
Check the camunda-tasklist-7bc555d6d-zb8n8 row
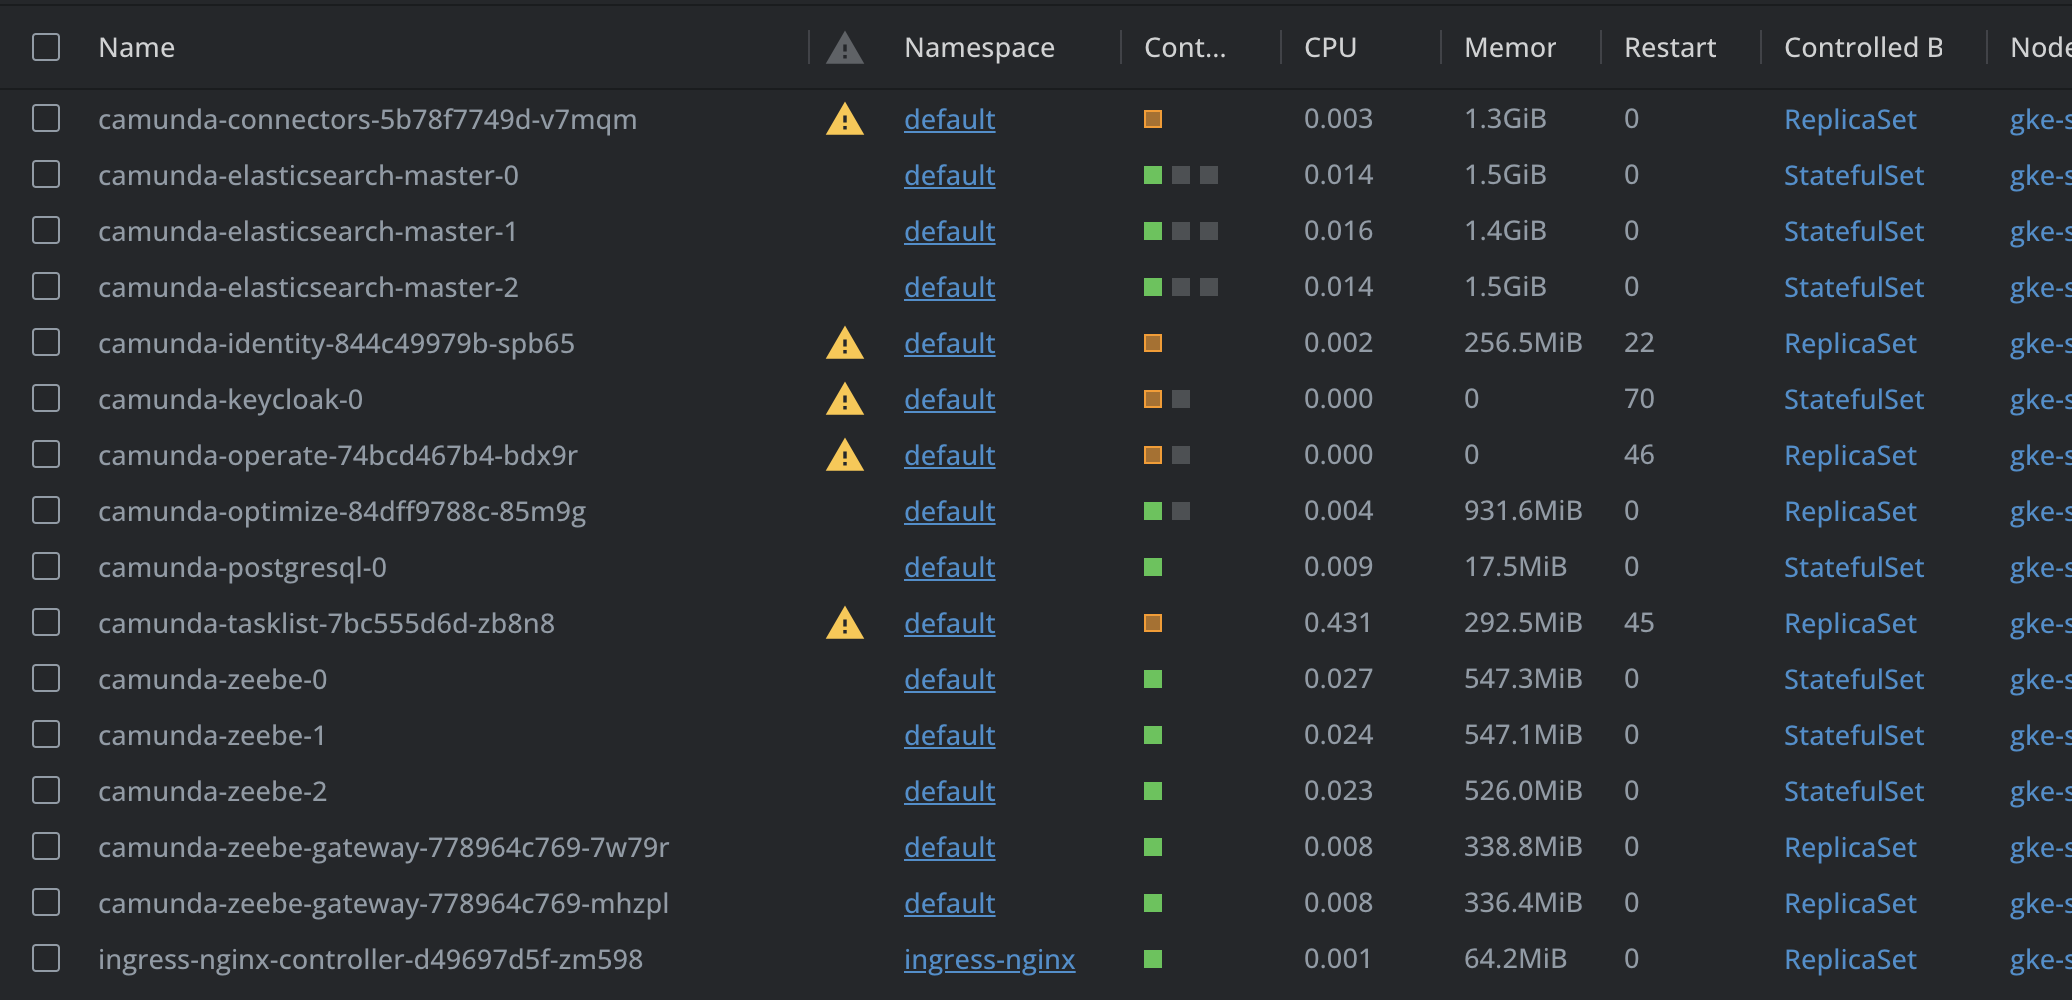pos(46,623)
